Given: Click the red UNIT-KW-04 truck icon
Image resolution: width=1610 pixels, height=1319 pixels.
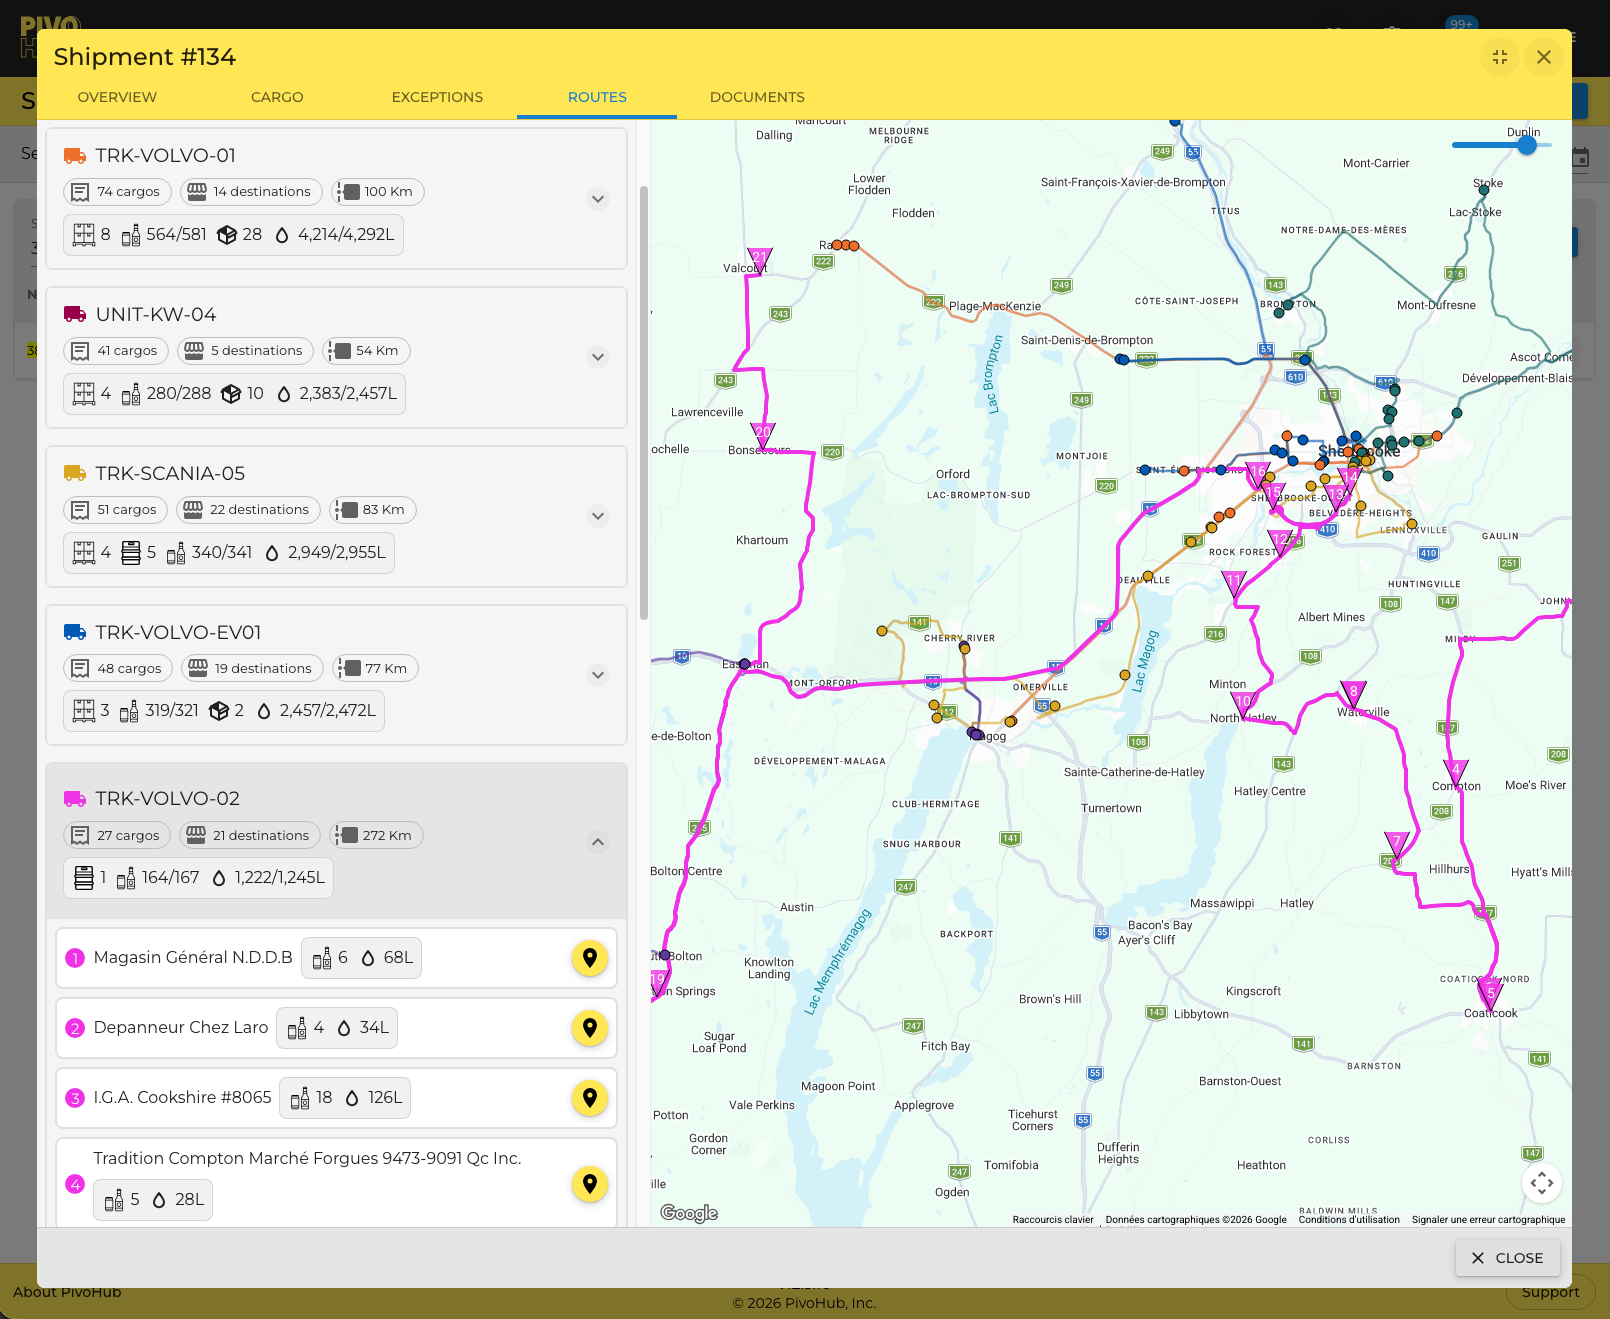Looking at the screenshot, I should click(75, 315).
